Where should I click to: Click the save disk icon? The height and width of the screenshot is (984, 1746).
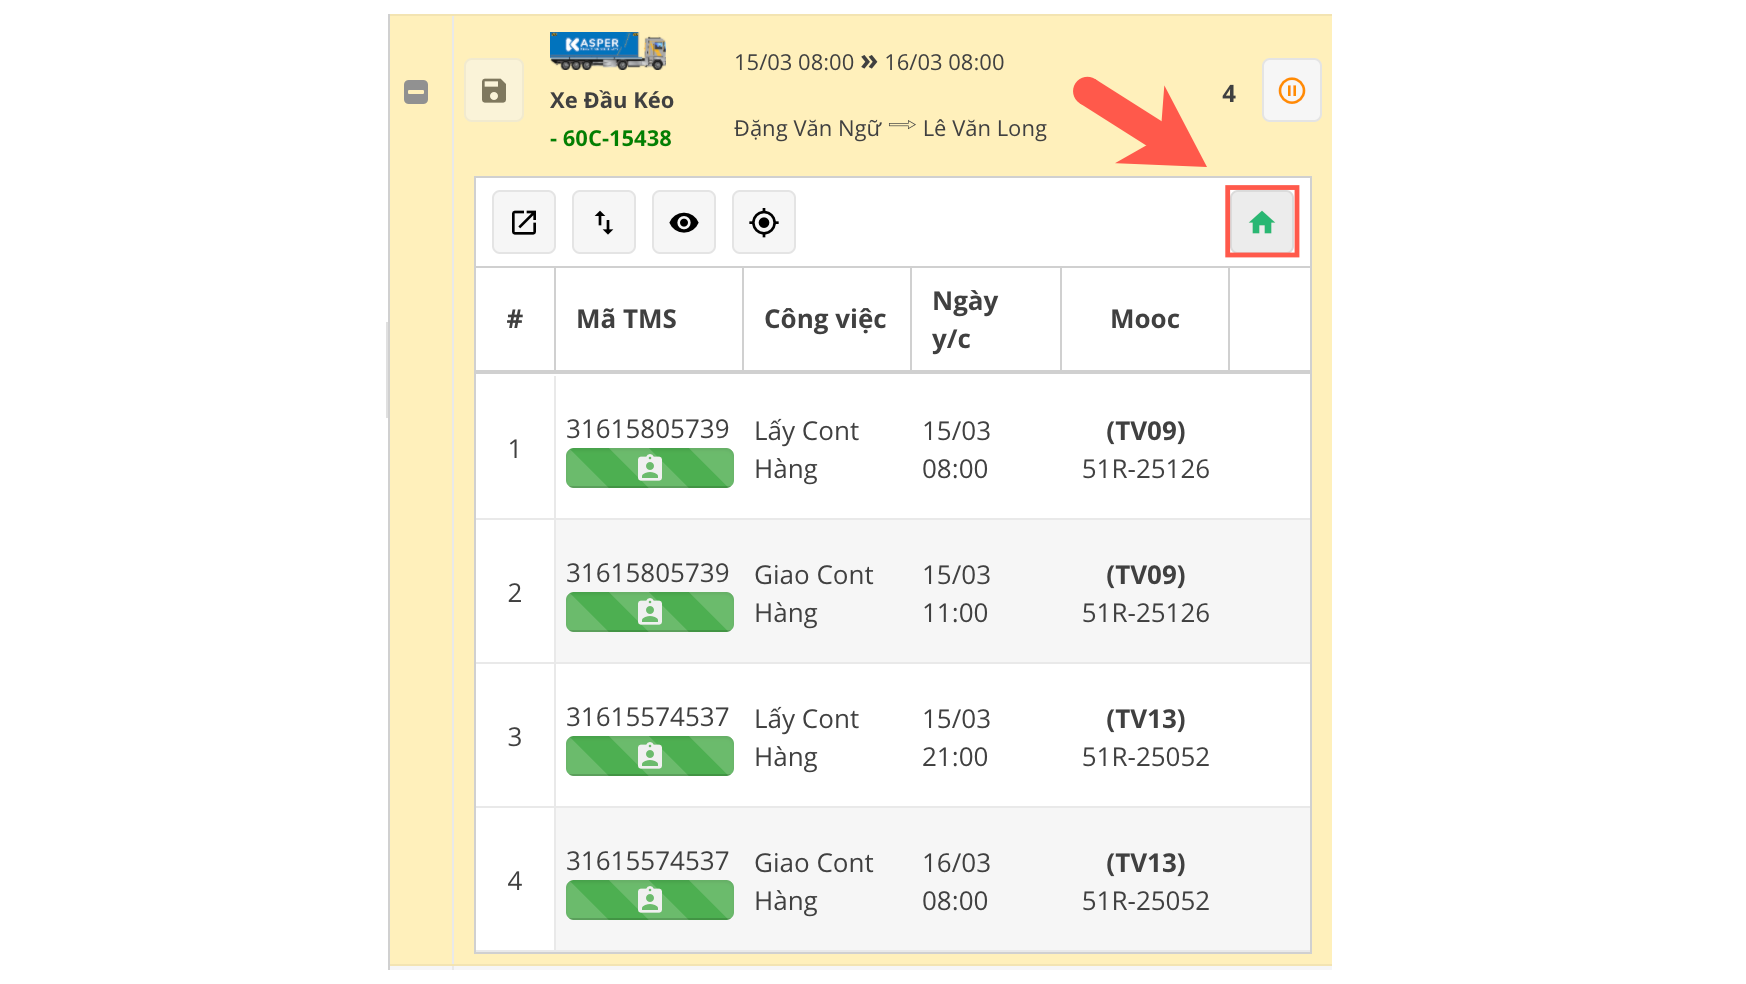pos(493,91)
